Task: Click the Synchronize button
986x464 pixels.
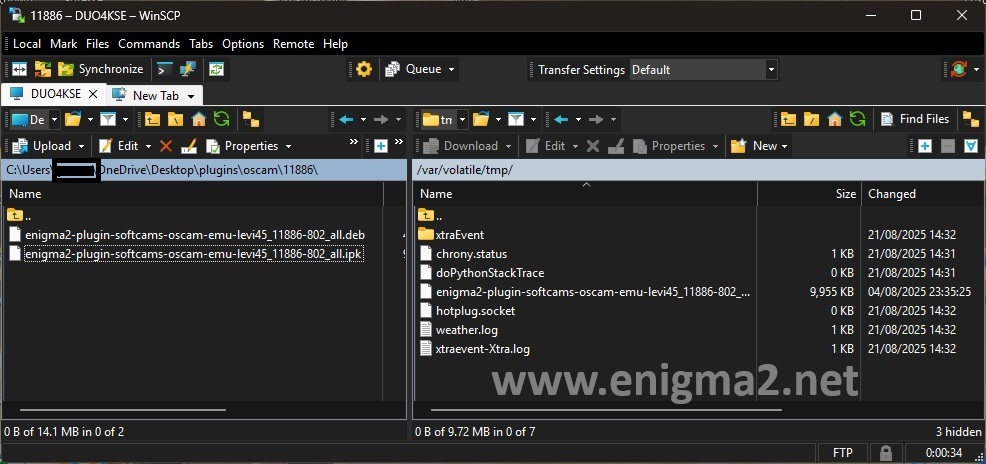Action: tap(101, 69)
